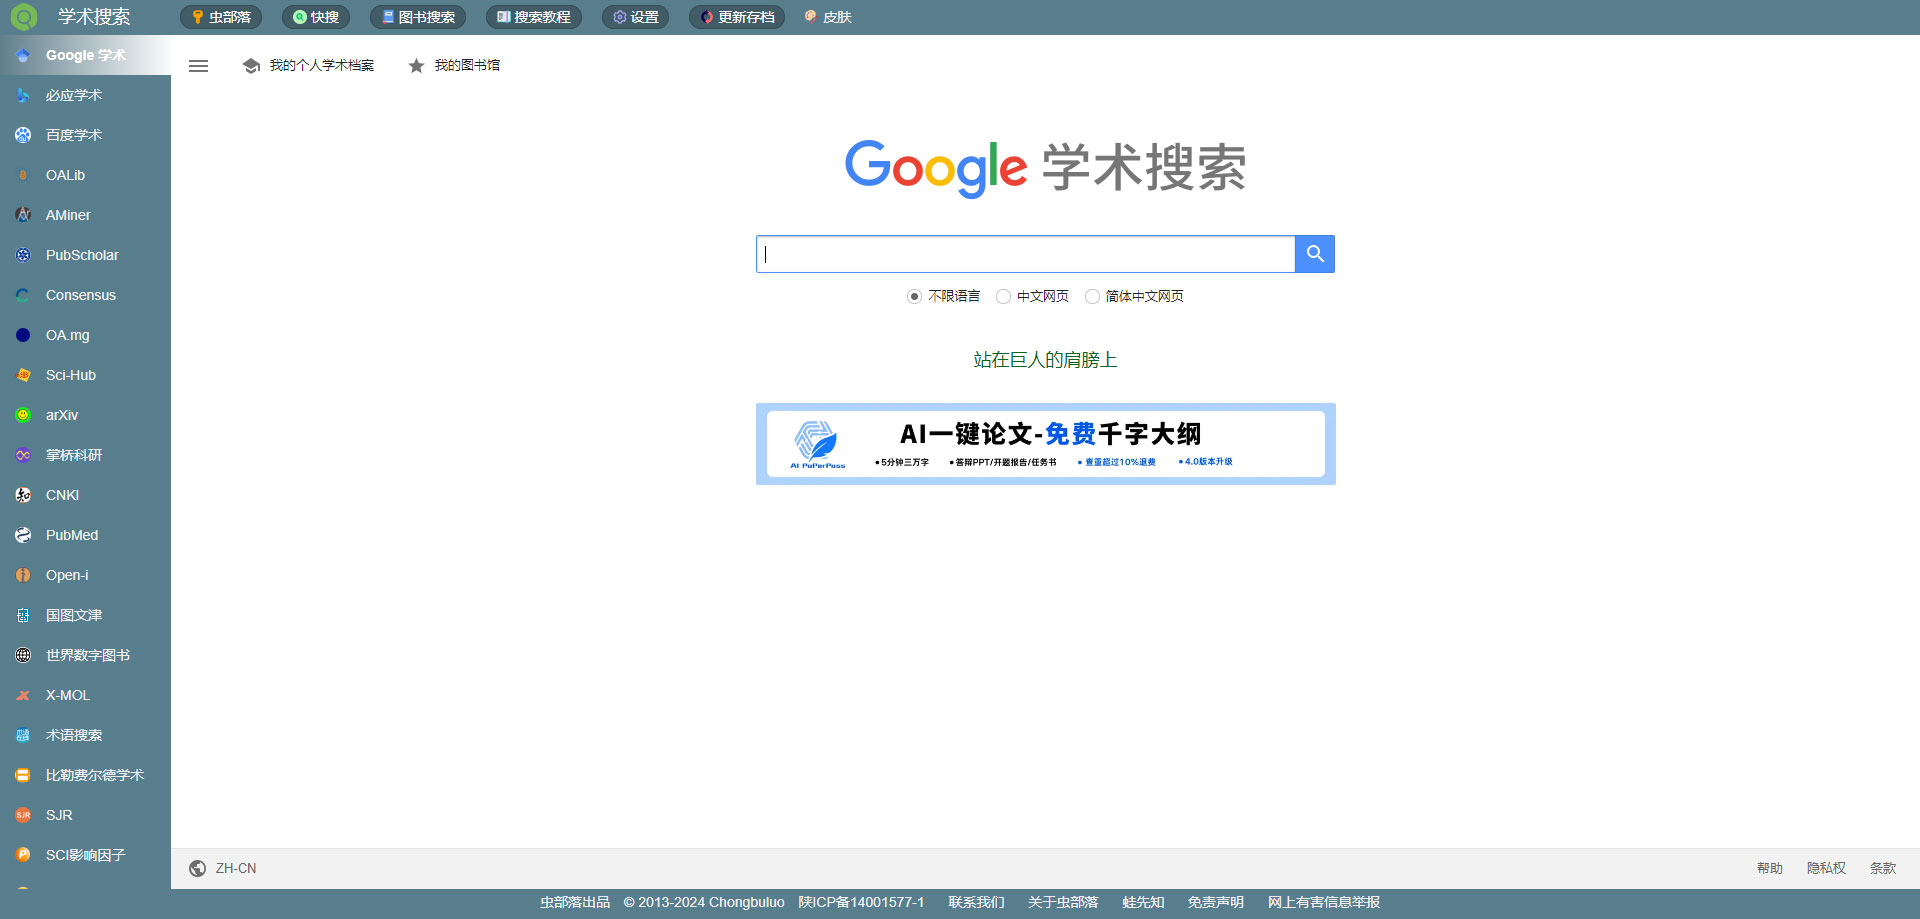Open the 网上有害信息举报 link
This screenshot has height=919, width=1920.
(x=1324, y=902)
